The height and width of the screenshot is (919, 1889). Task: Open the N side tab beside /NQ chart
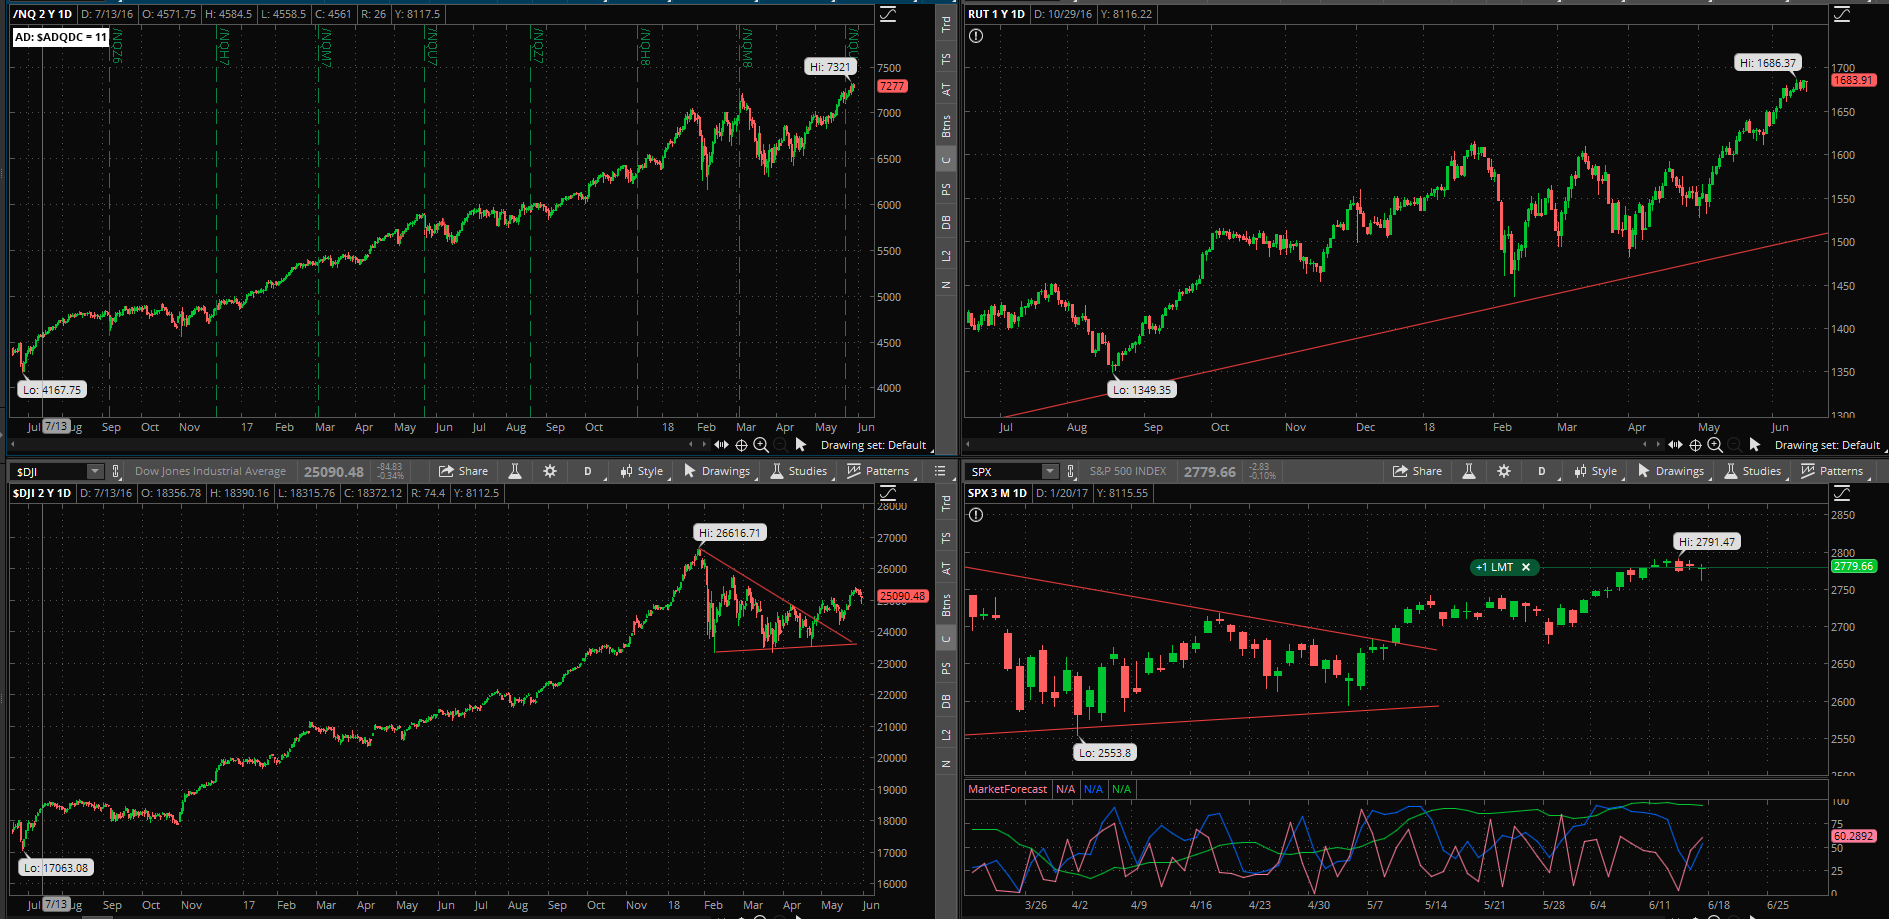[946, 285]
